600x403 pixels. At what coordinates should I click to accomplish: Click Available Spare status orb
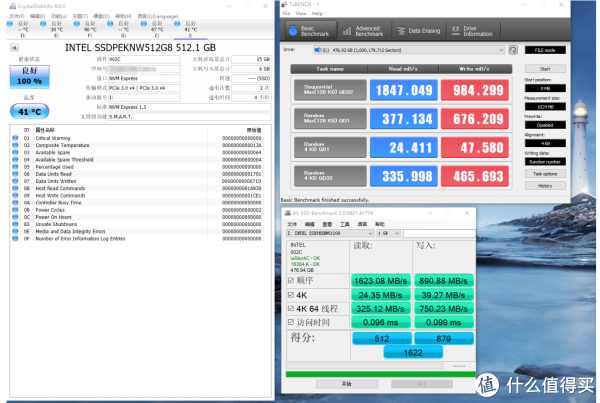tap(15, 152)
